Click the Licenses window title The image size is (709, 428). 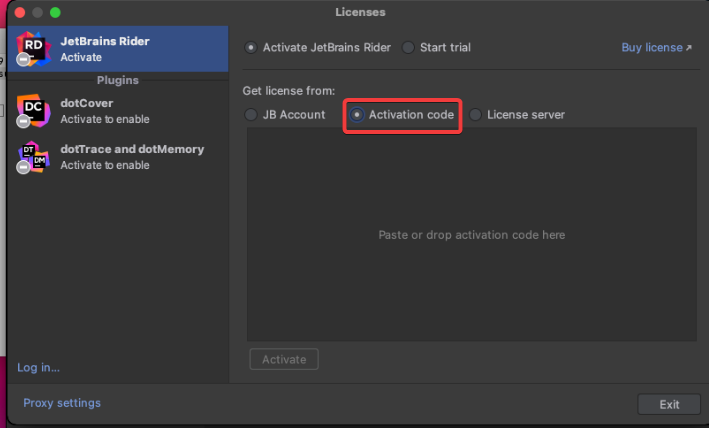[360, 12]
